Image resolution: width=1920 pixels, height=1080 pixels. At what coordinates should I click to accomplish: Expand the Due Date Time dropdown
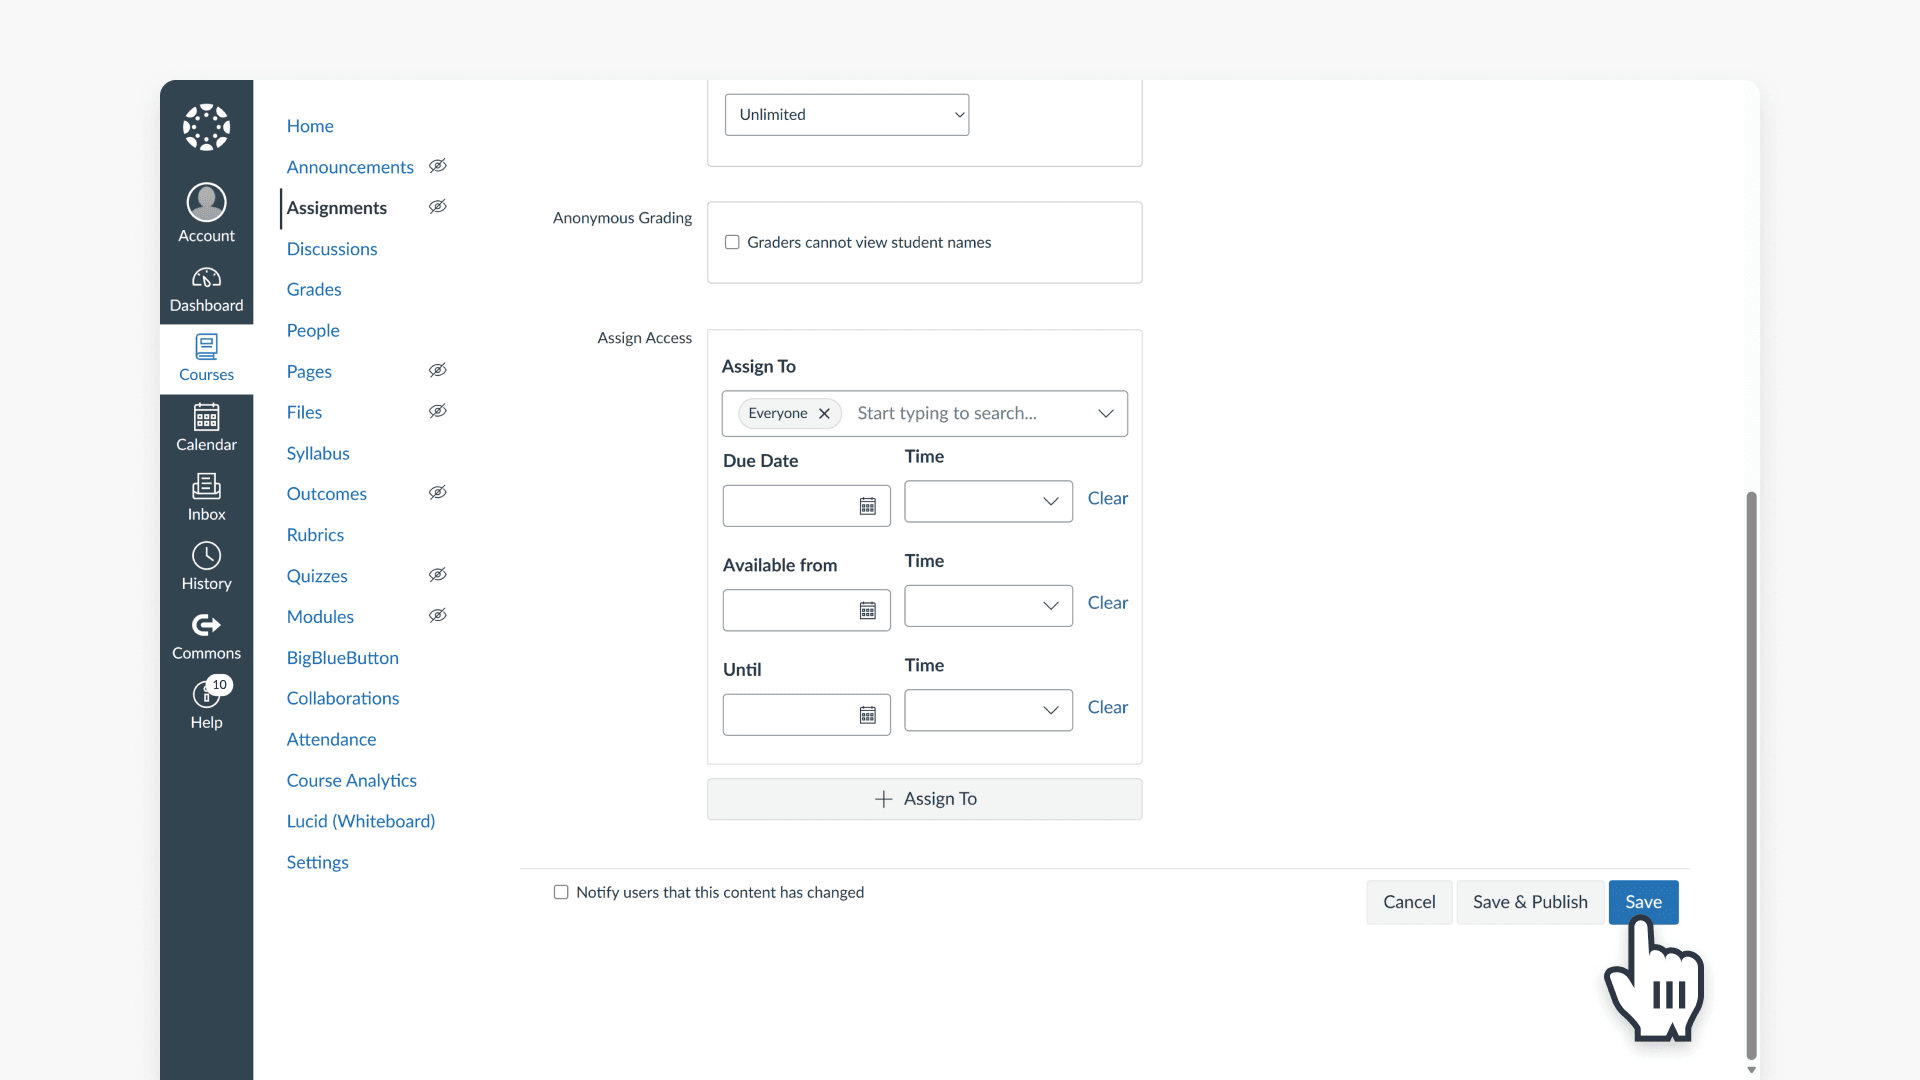tap(1050, 501)
